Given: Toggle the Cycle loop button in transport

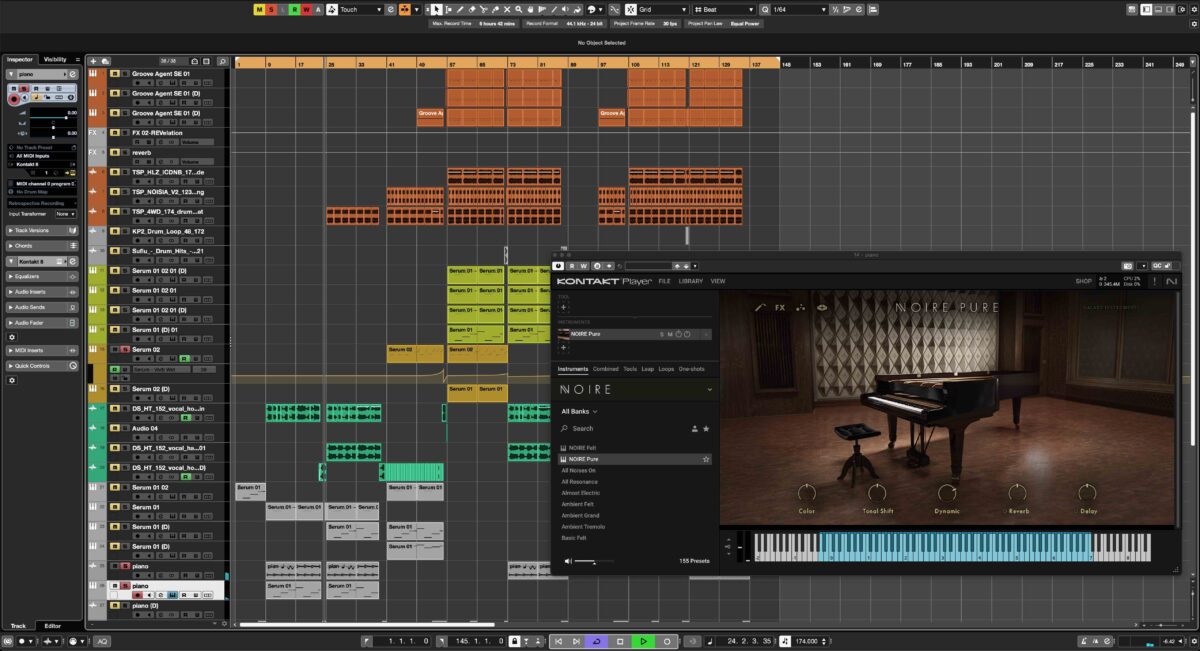Looking at the screenshot, I should click(598, 641).
